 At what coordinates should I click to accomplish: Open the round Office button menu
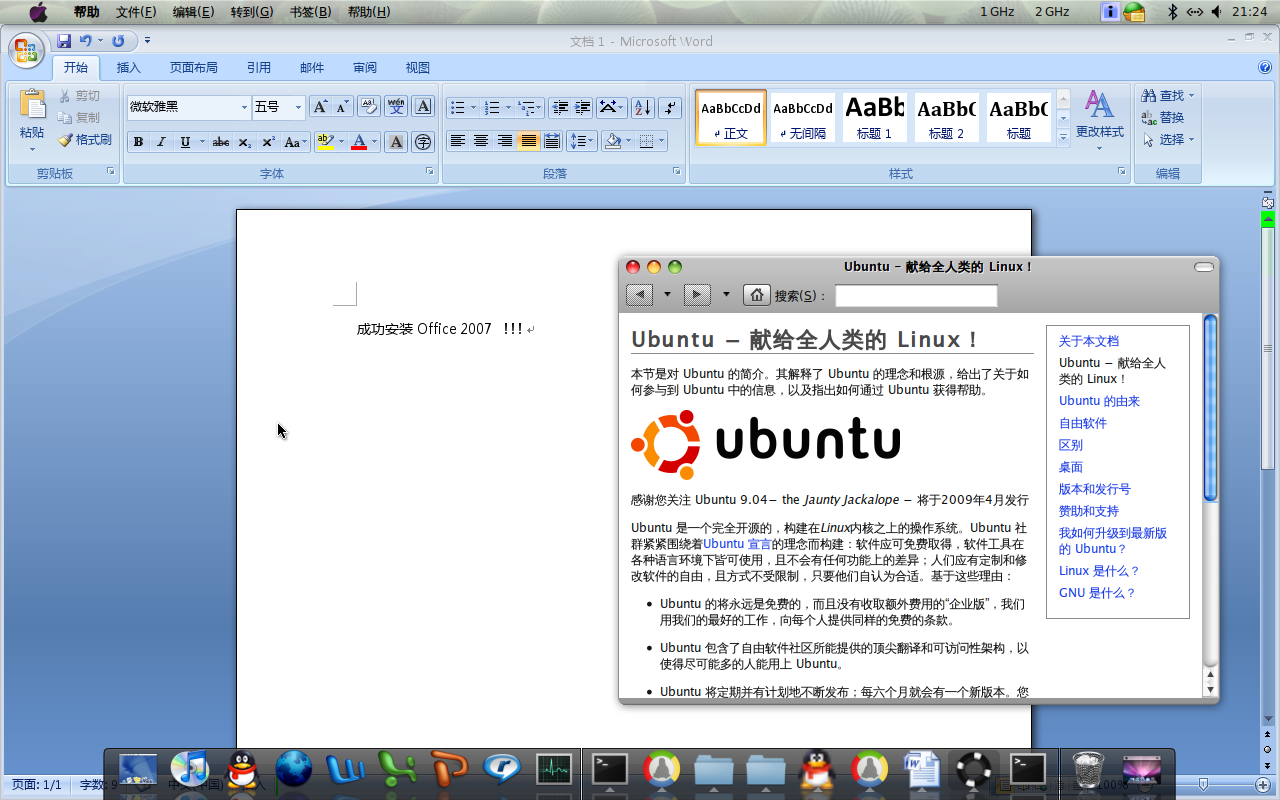coord(26,50)
